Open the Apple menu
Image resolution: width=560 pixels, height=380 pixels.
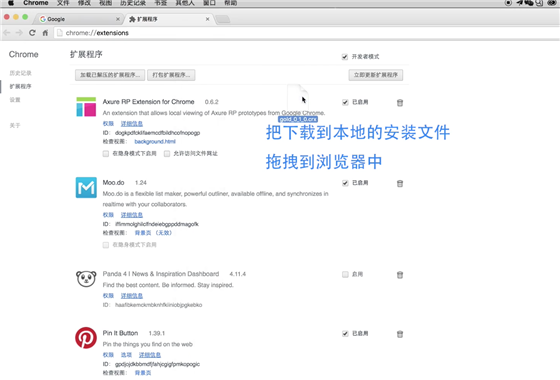11,3
